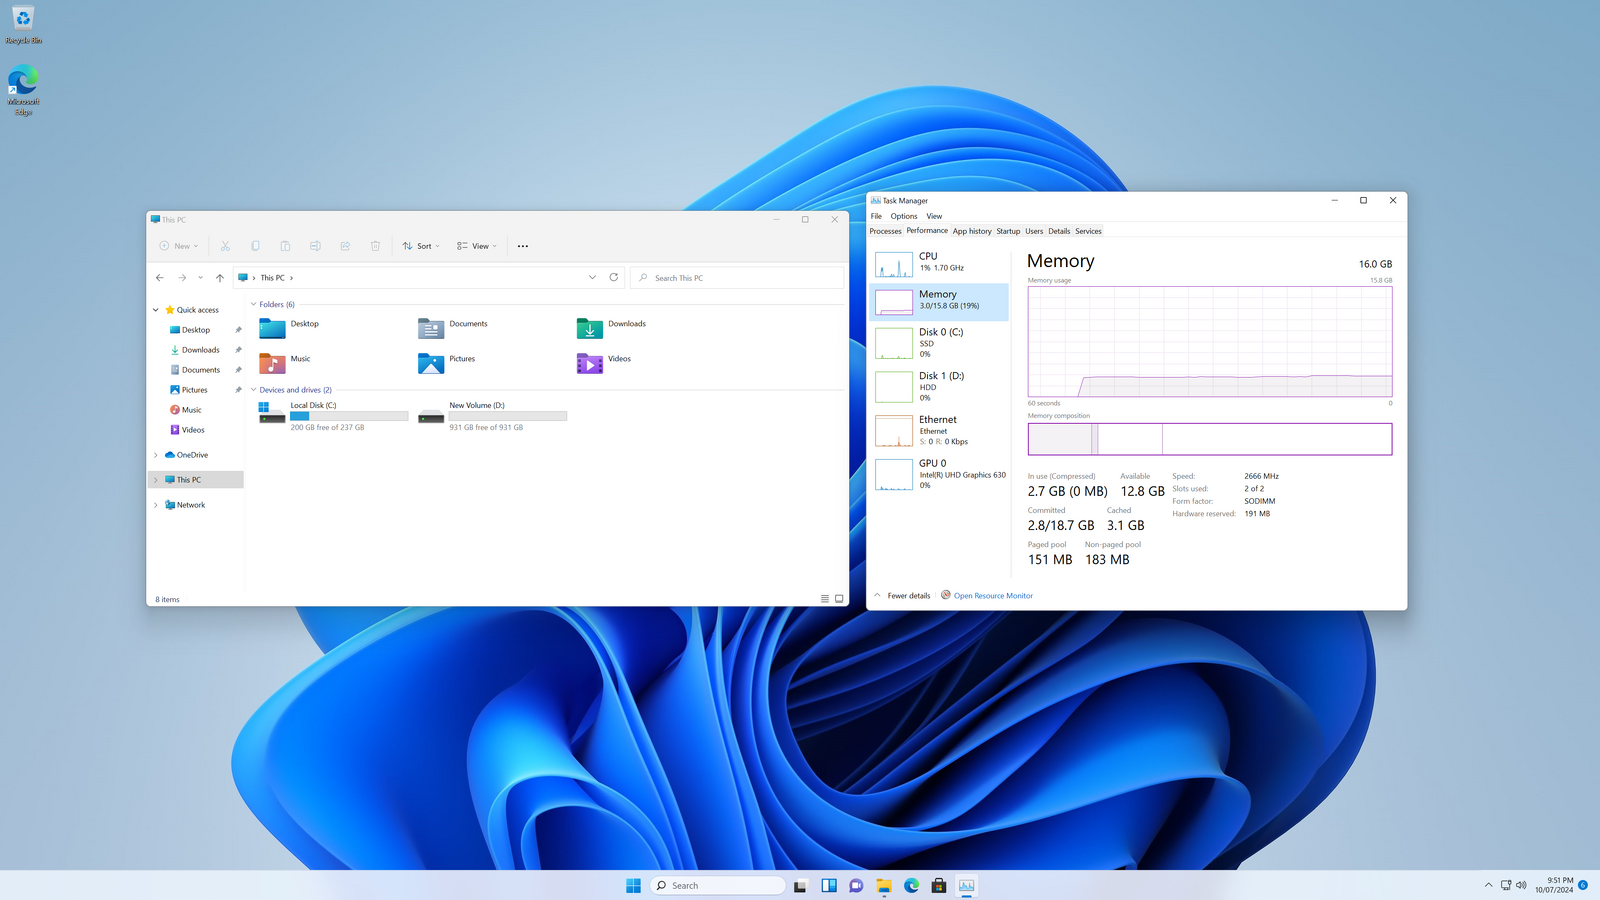Select Downloads in Quick access sidebar
The height and width of the screenshot is (900, 1600).
coord(200,350)
